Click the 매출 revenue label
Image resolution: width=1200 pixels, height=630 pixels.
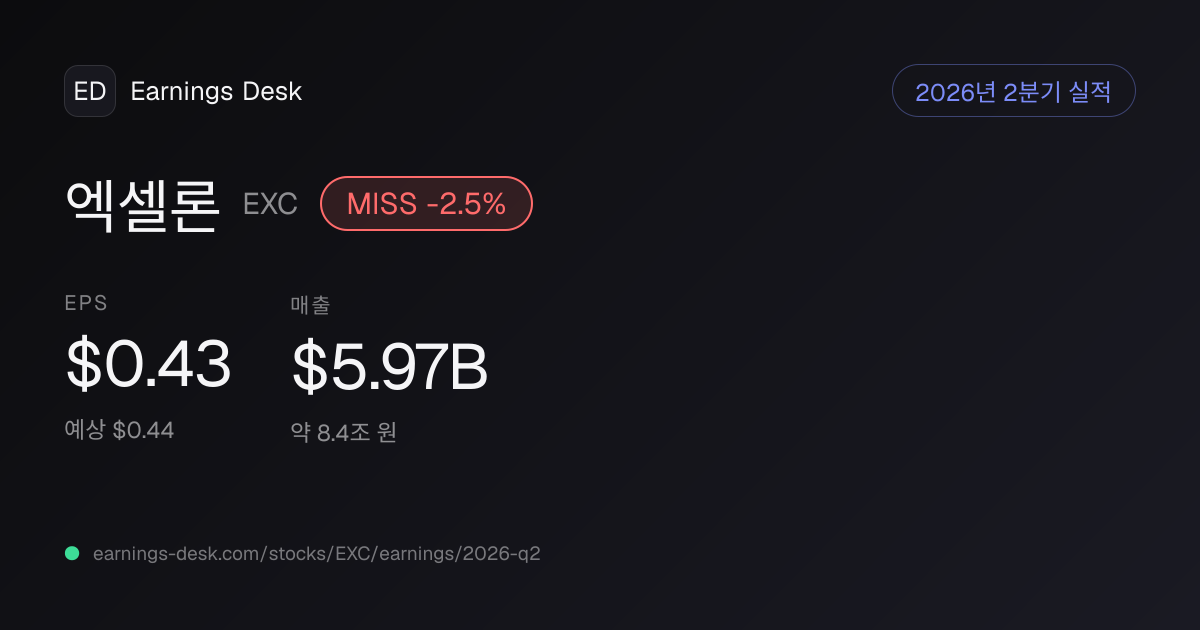click(310, 305)
